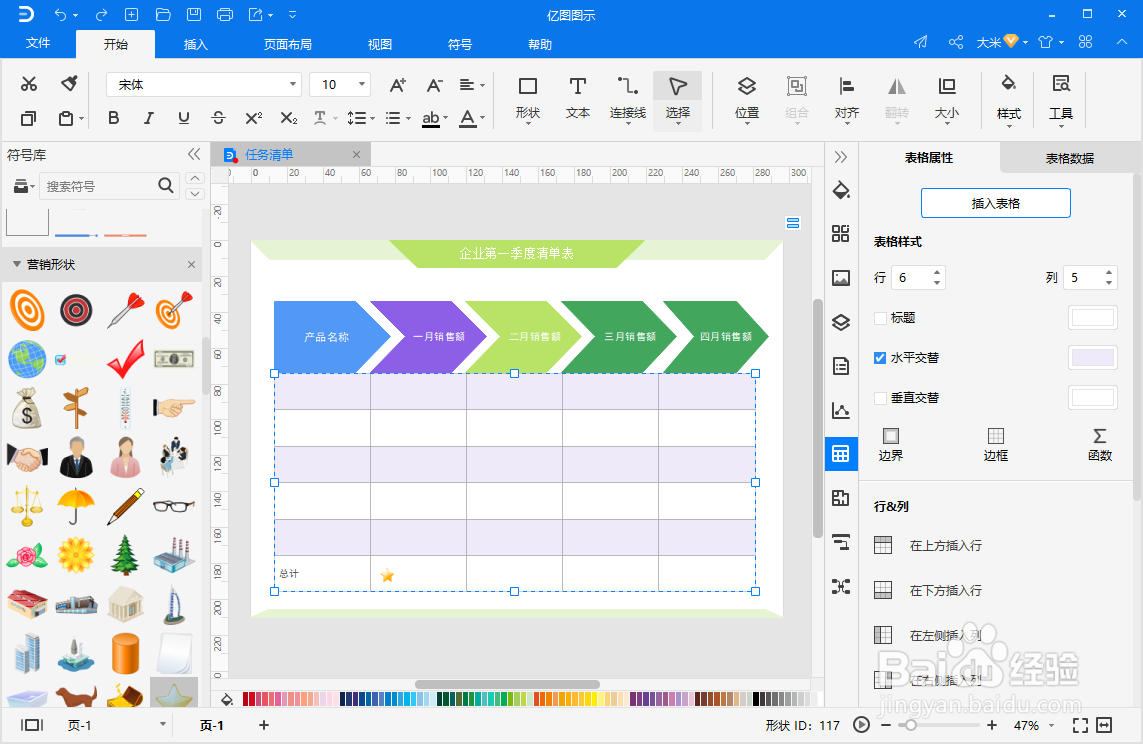The width and height of the screenshot is (1143, 744).
Task: Select the Connector line tool
Action: pos(628,98)
